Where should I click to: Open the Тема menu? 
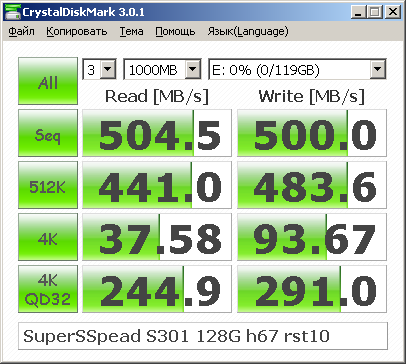coord(131,31)
